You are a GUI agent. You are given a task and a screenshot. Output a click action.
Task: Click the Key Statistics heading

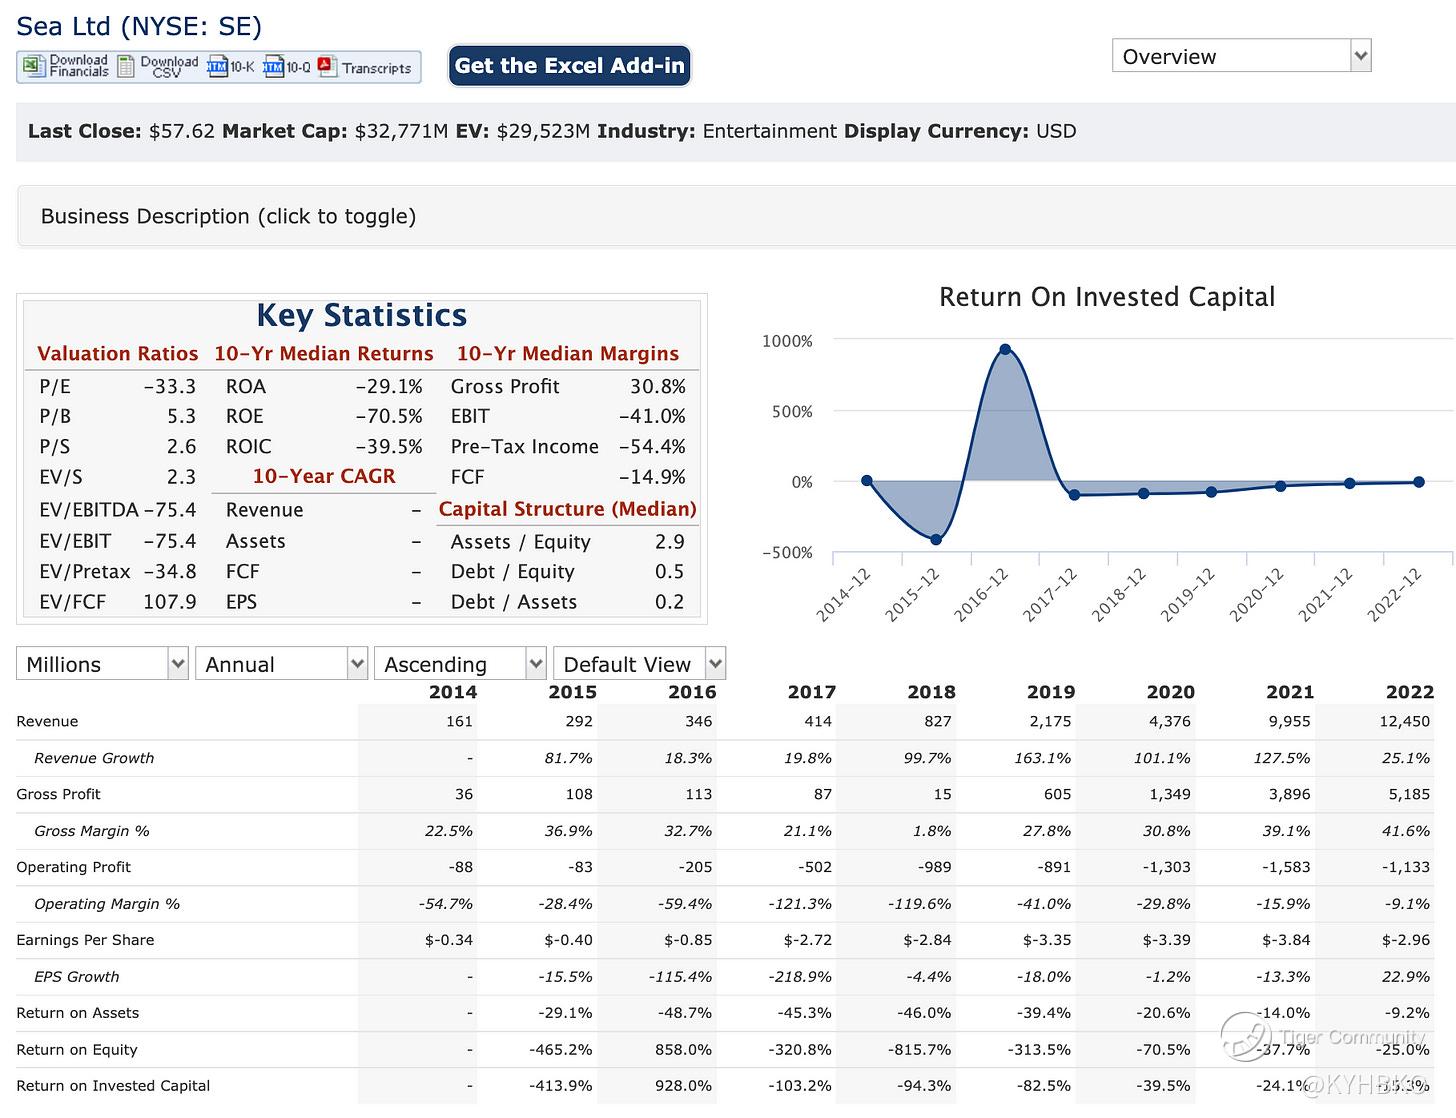point(362,315)
